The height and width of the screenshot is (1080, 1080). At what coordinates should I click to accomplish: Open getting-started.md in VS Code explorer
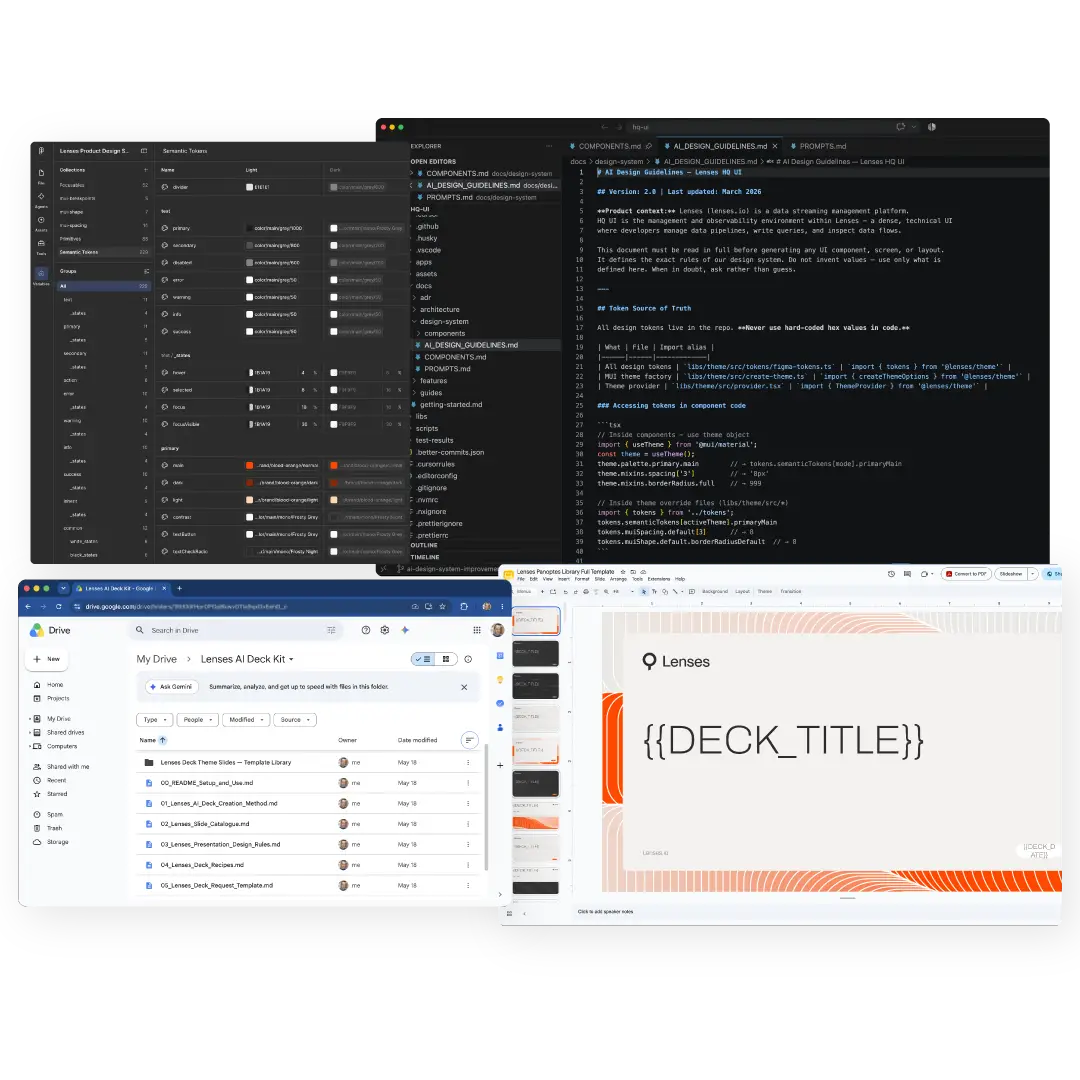coord(450,404)
